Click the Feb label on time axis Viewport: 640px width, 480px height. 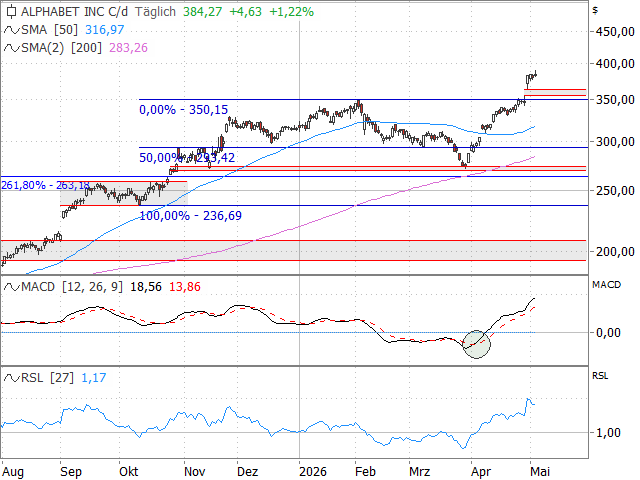(x=365, y=472)
